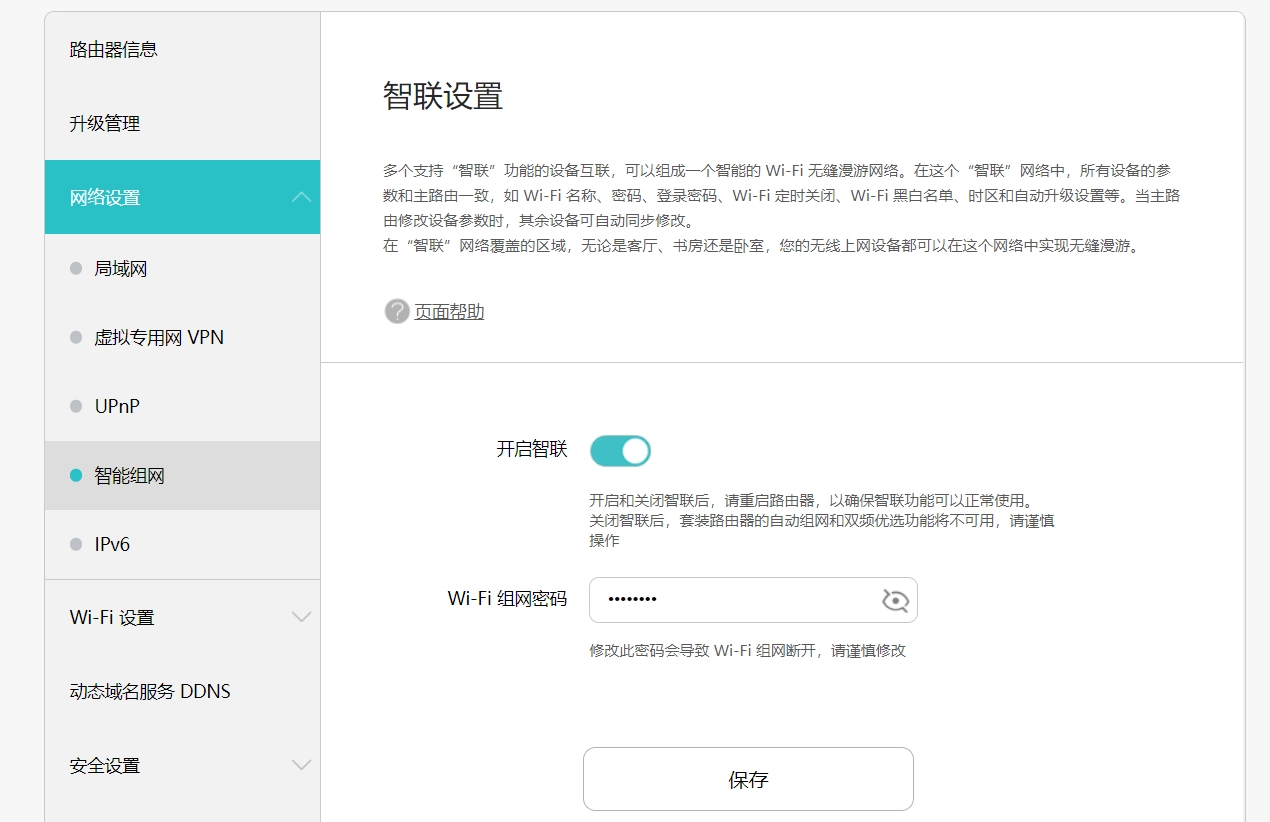Viewport: 1270px width, 822px height.
Task: Go to 升级管理 page
Action: 105,124
